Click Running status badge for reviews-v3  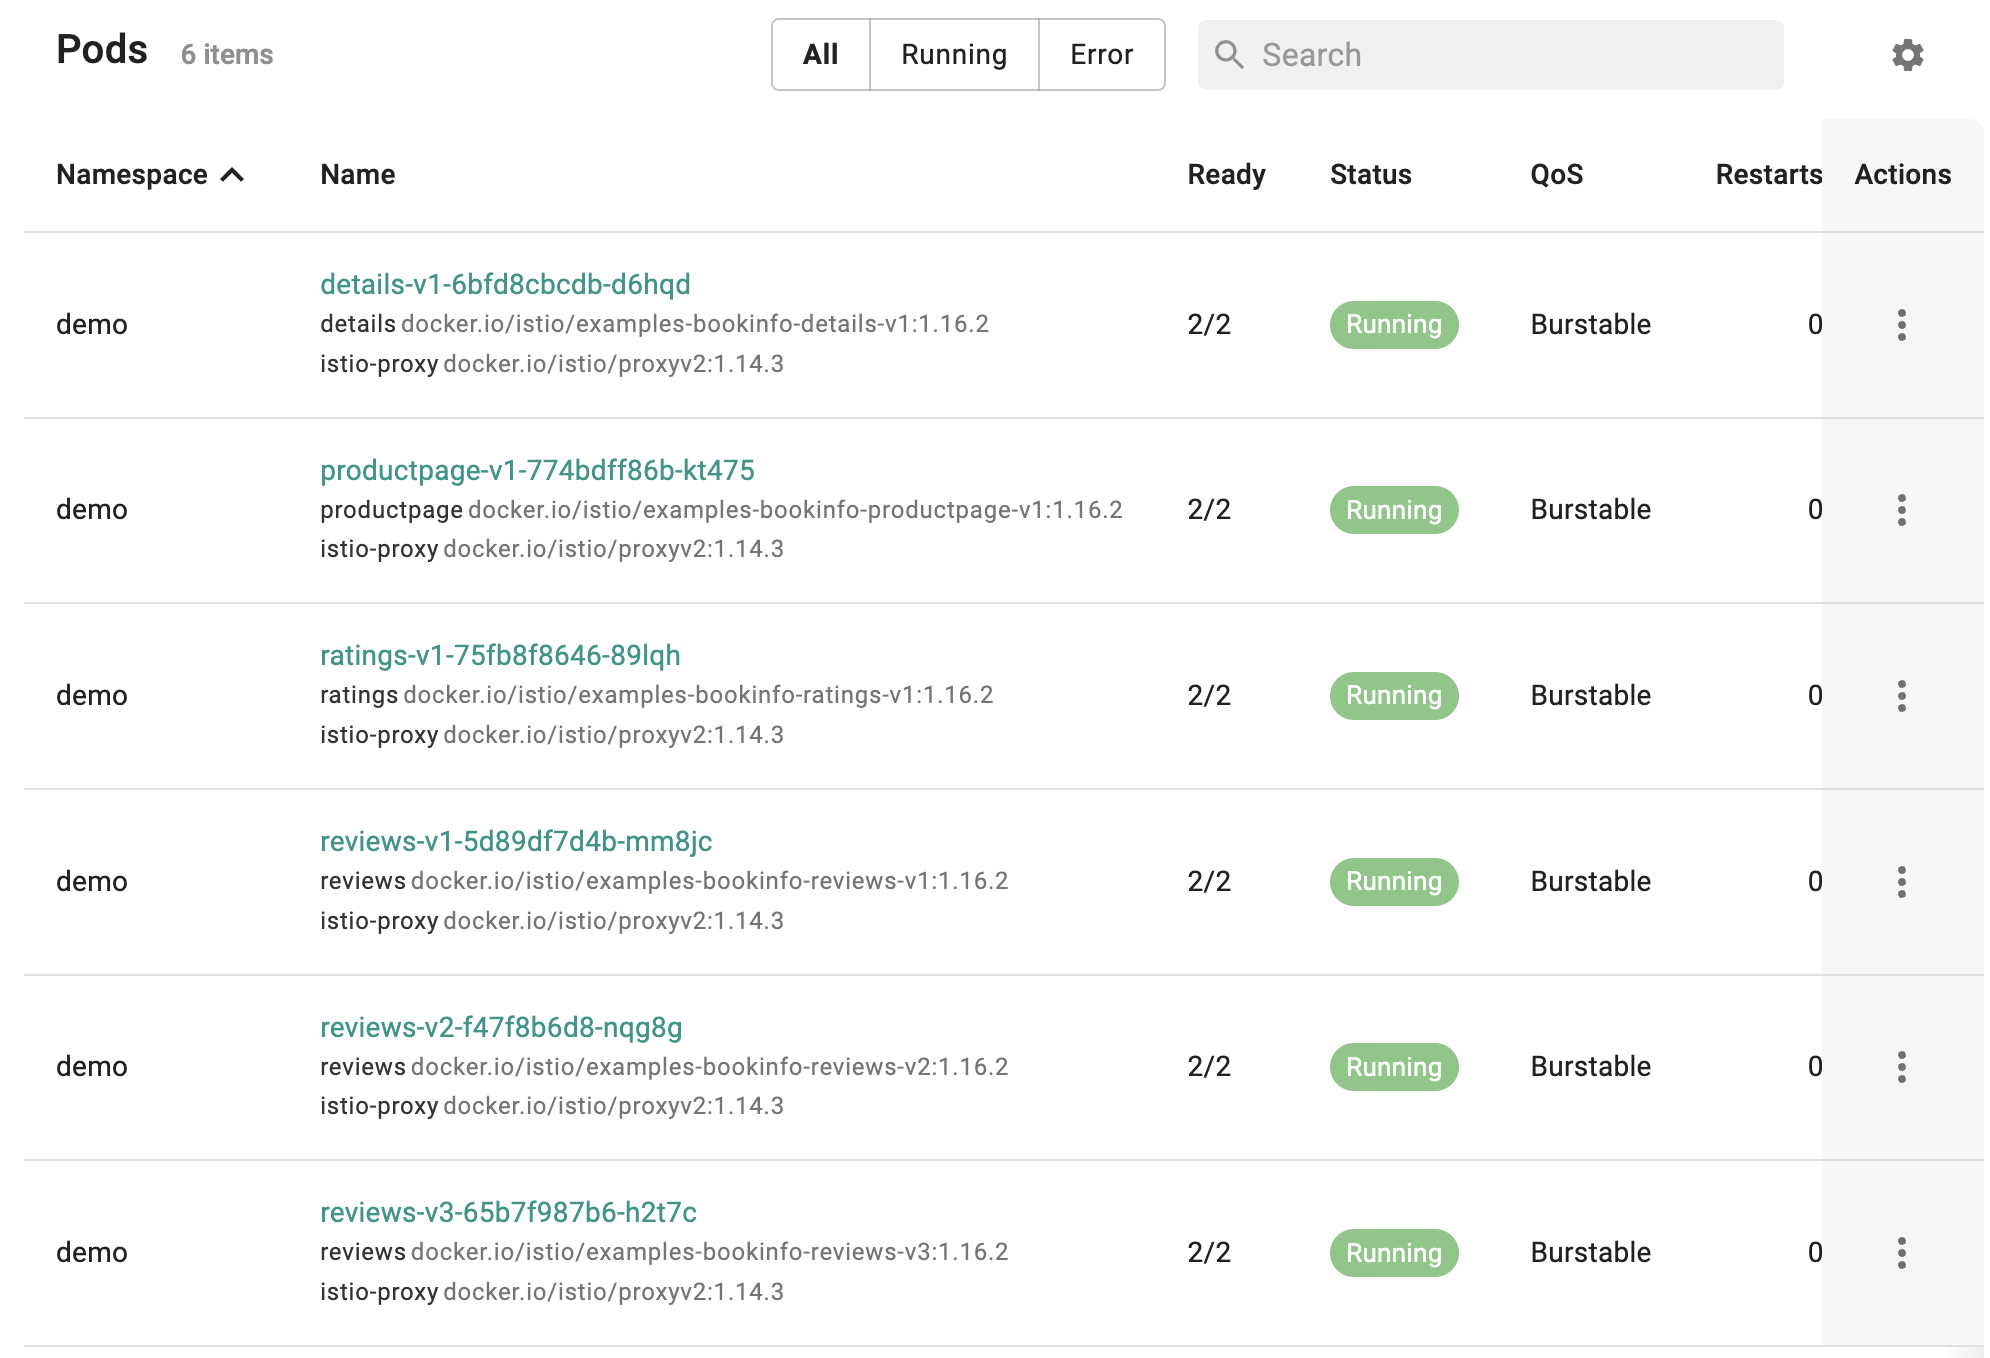[1394, 1253]
